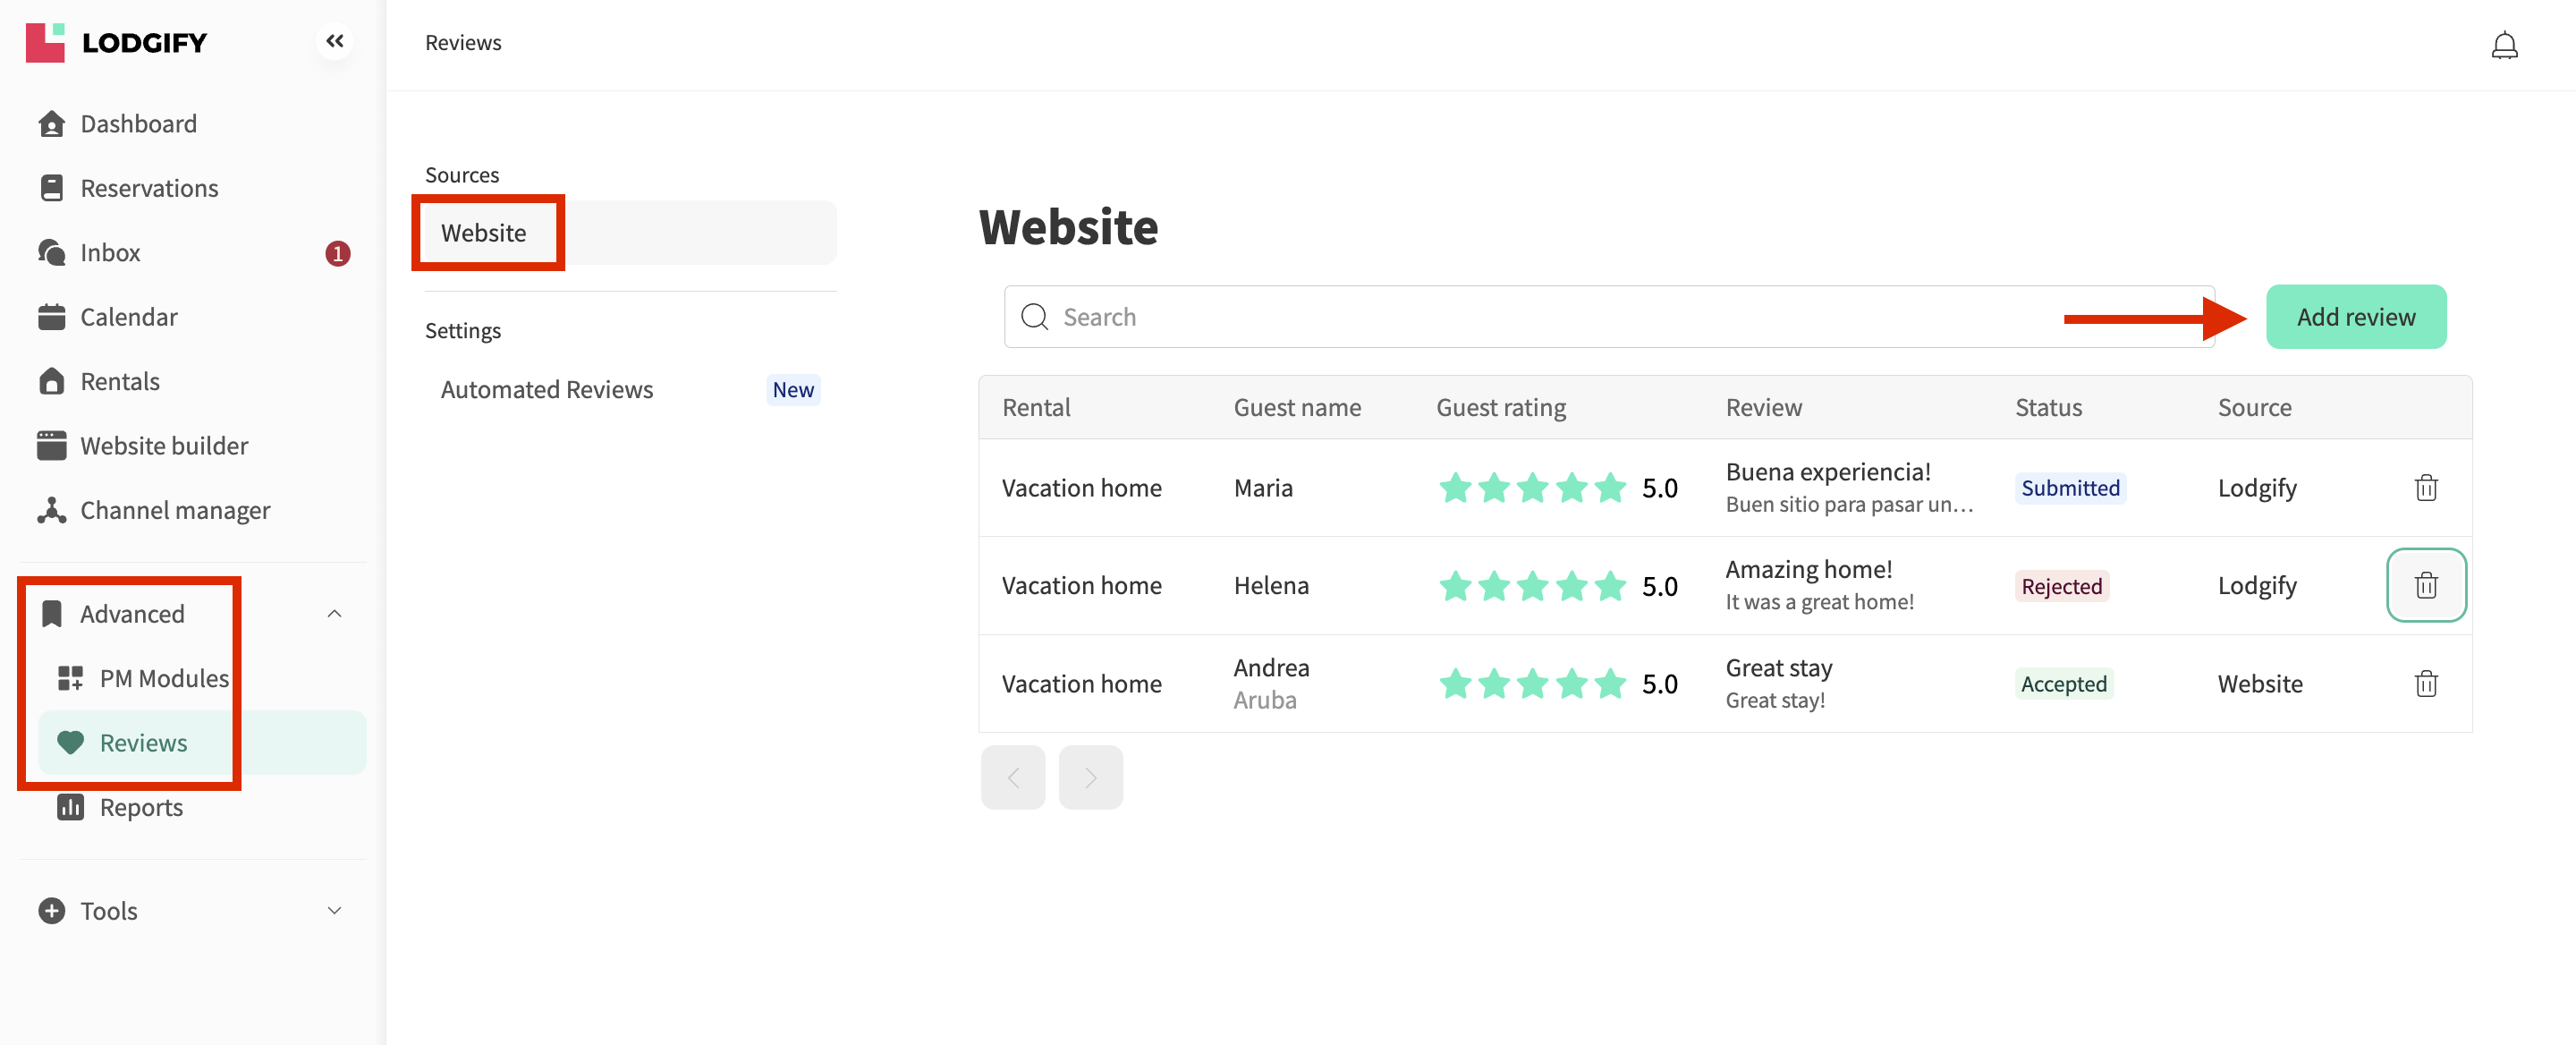The height and width of the screenshot is (1045, 2576).
Task: Open PM Modules in sidebar
Action: pos(163,678)
